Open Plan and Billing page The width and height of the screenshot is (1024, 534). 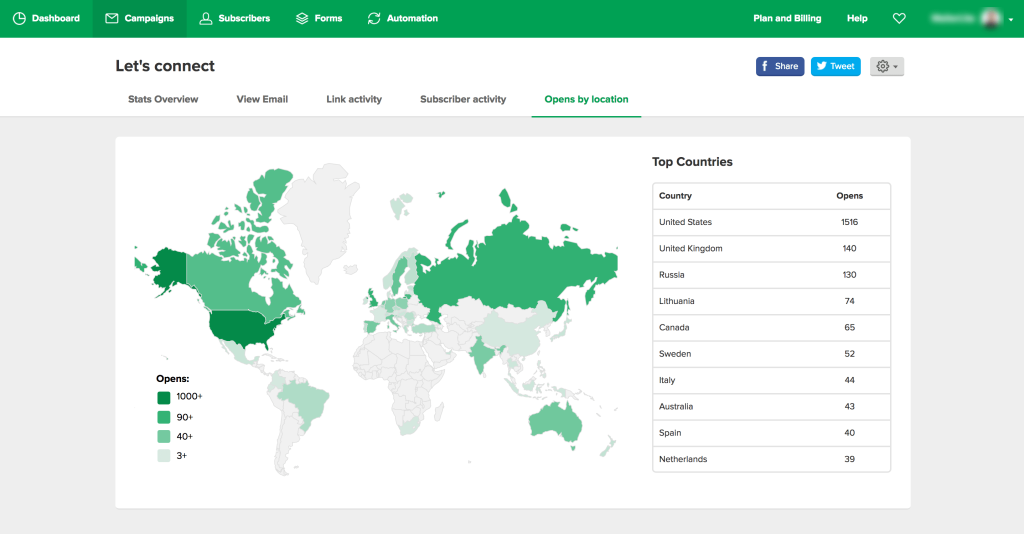tap(786, 18)
